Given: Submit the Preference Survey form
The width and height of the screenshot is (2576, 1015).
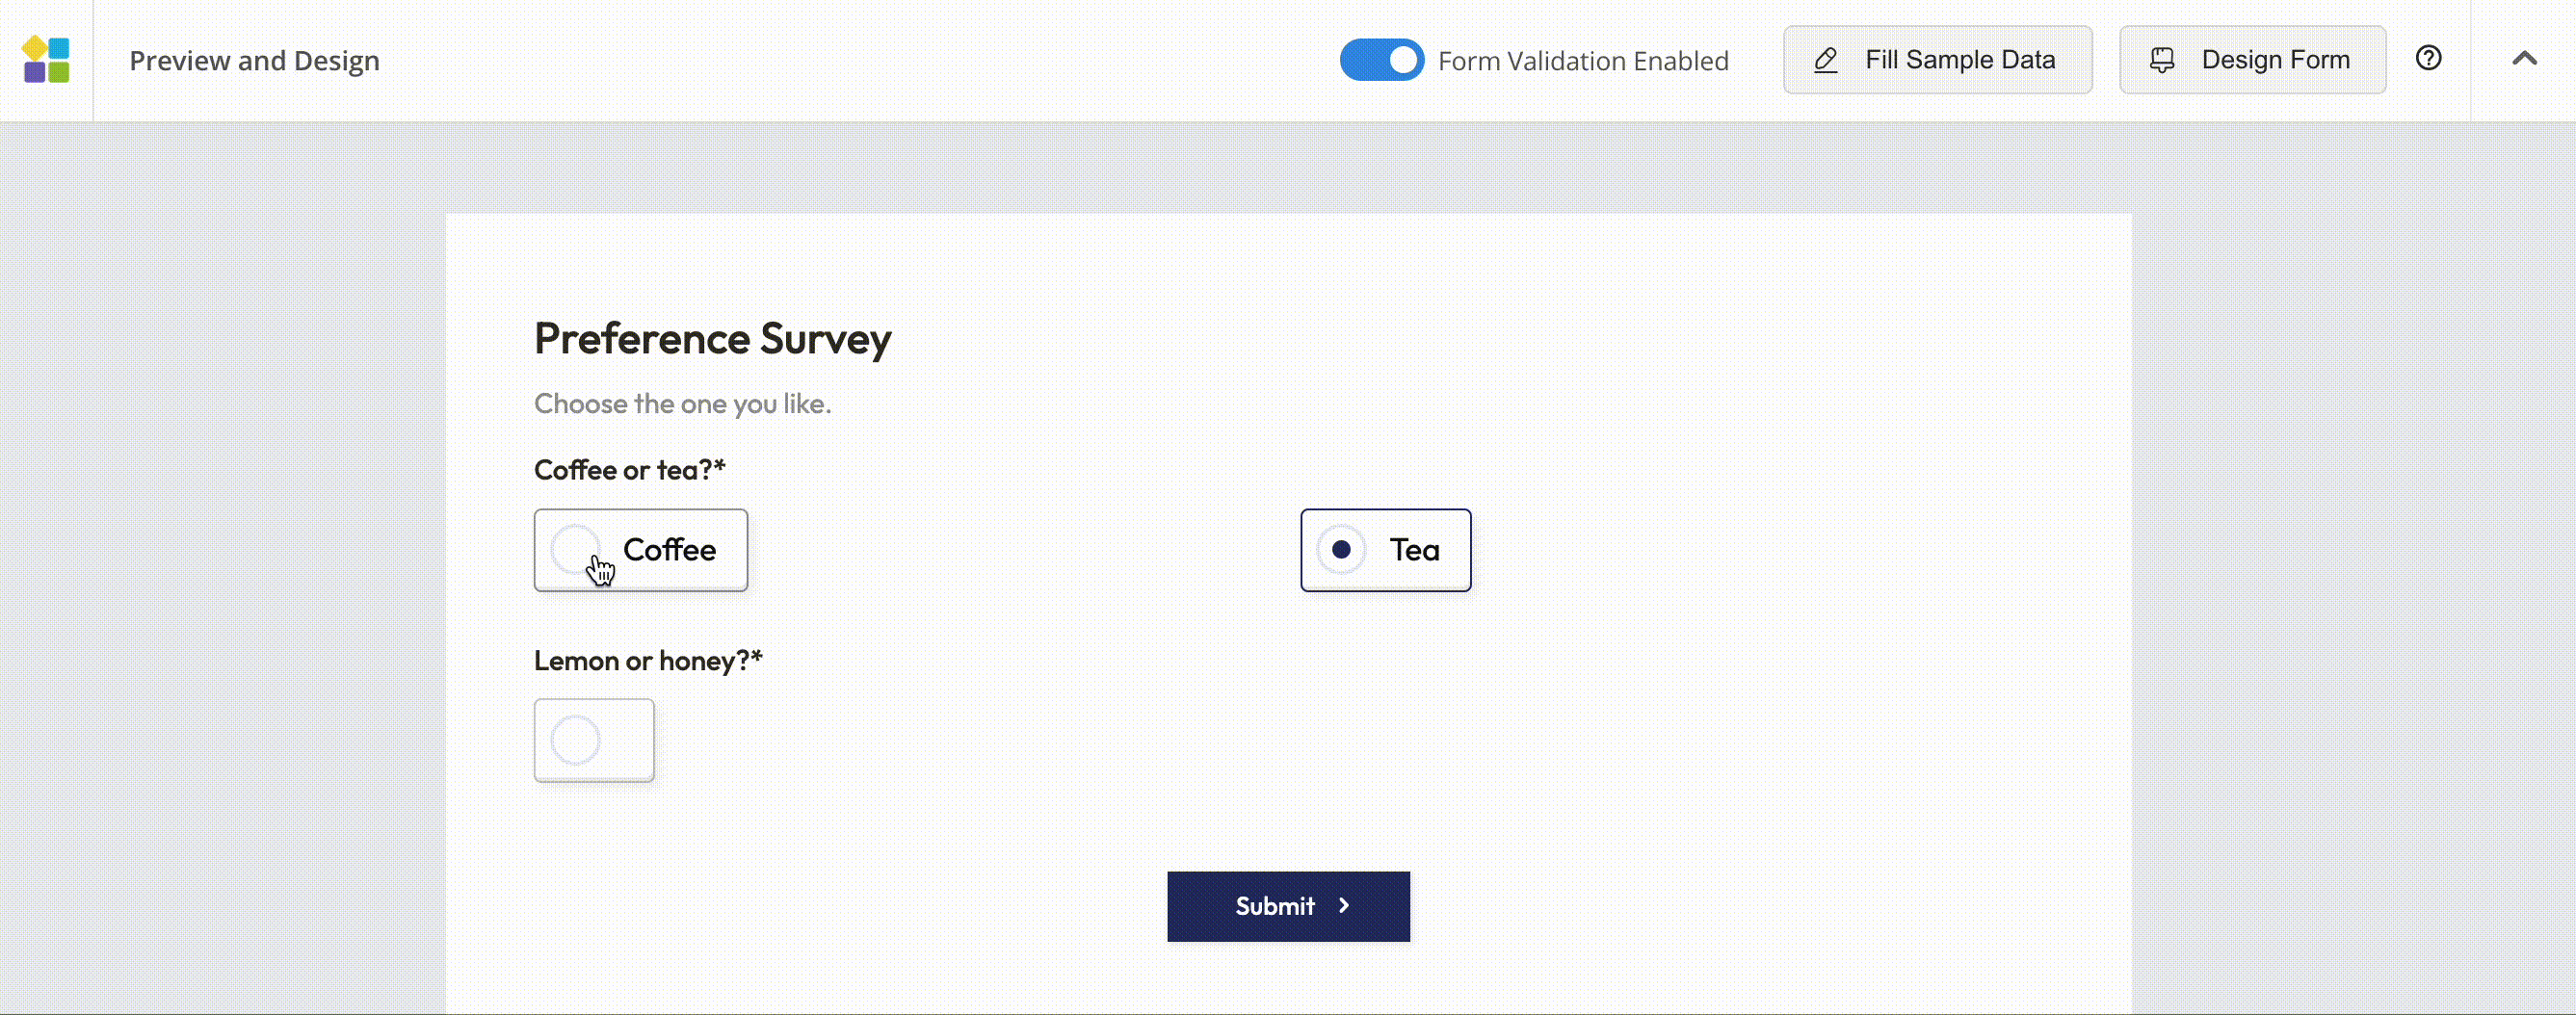Looking at the screenshot, I should point(1288,906).
